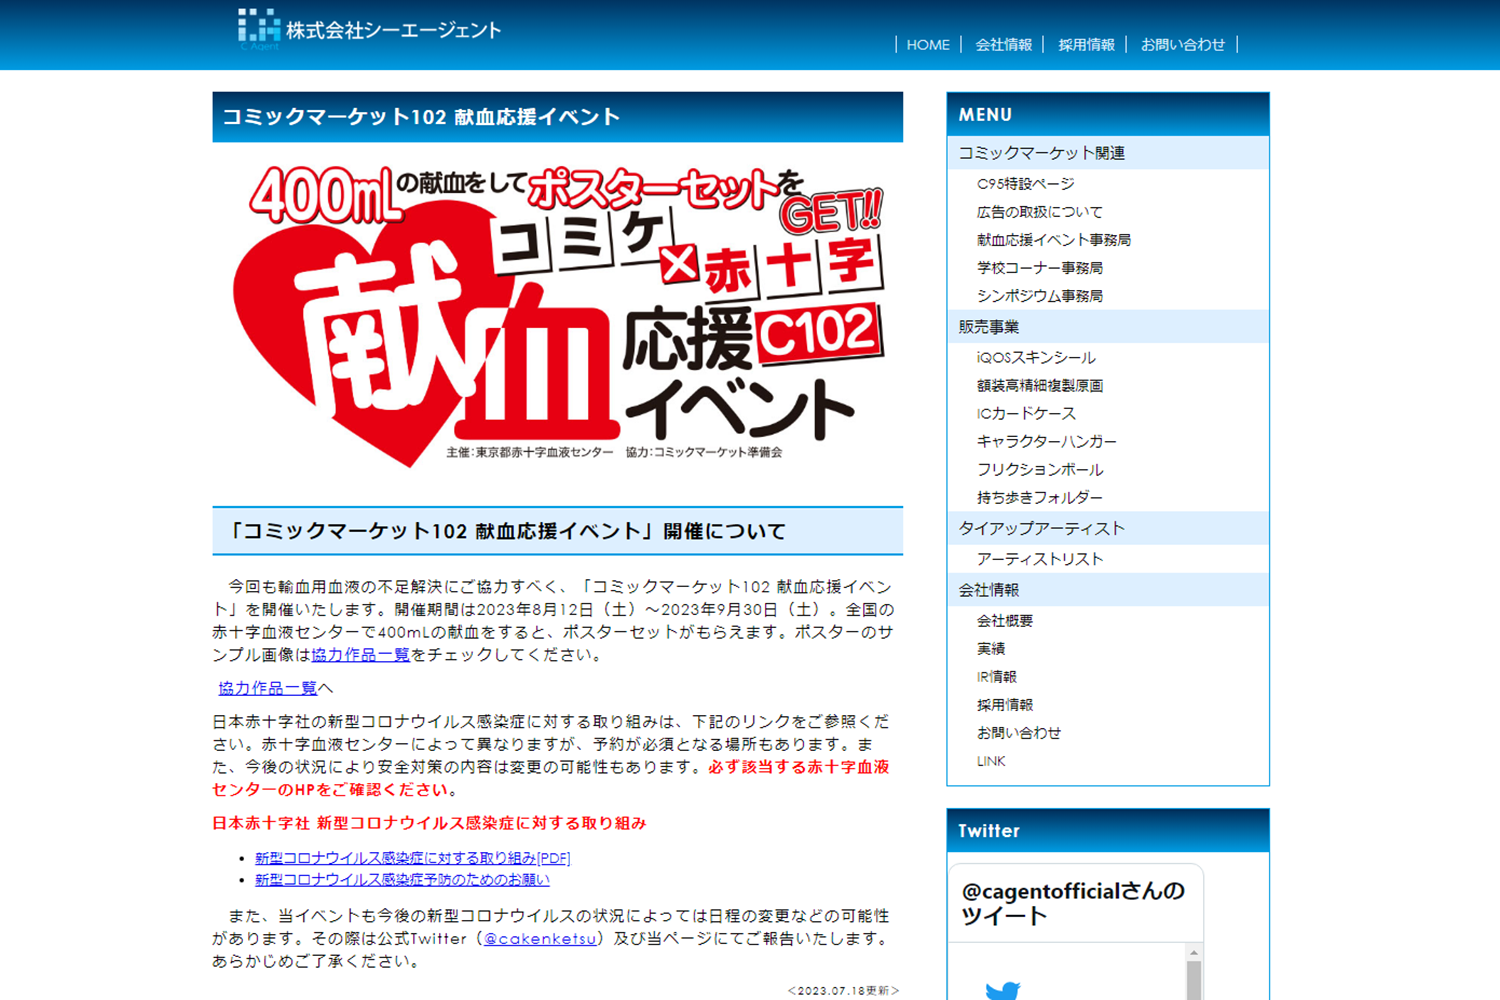Select 採用情報 in the top navigation
The height and width of the screenshot is (1000, 1500).
(1086, 45)
